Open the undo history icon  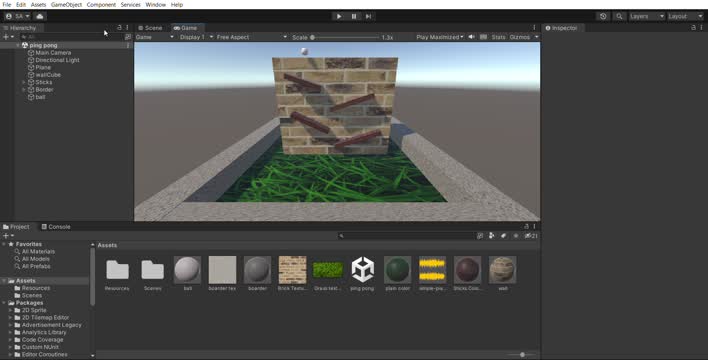point(603,16)
